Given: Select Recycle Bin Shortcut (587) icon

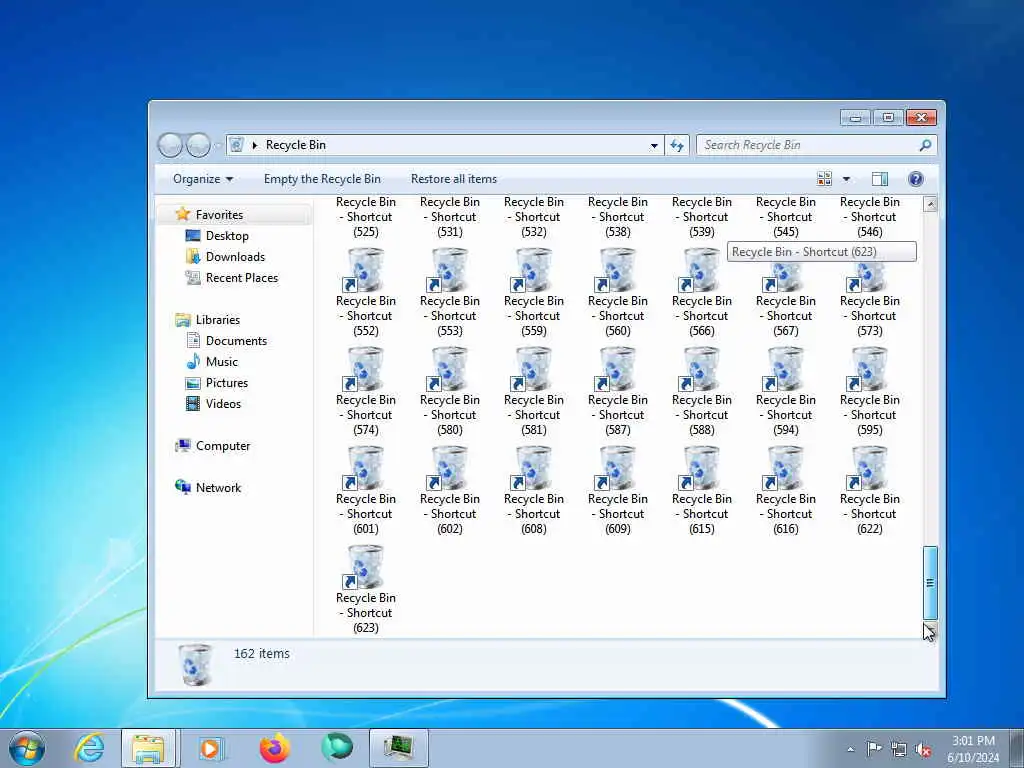Looking at the screenshot, I should [x=616, y=369].
